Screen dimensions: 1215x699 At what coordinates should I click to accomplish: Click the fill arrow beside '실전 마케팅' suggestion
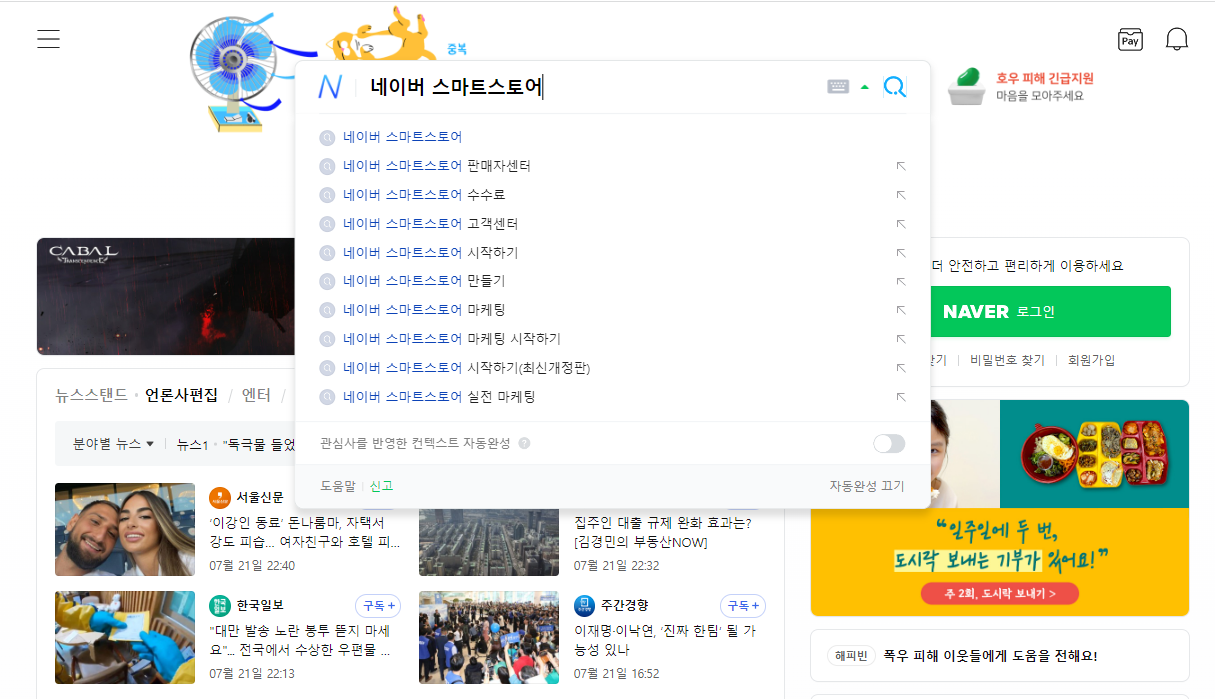click(900, 397)
